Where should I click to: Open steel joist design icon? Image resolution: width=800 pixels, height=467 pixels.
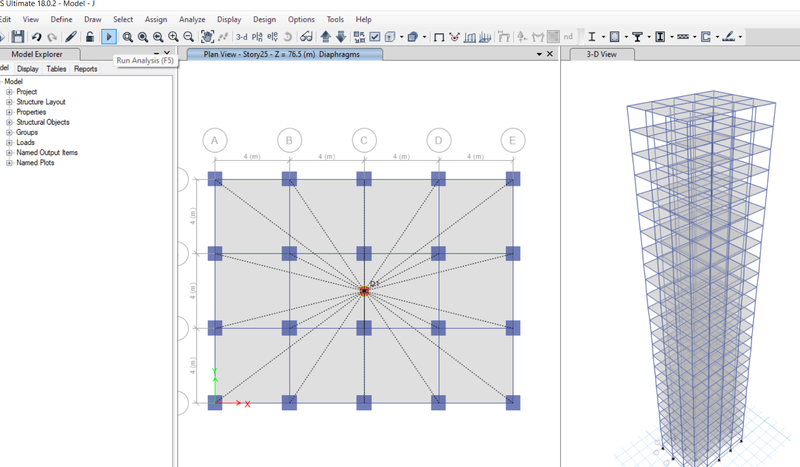[x=683, y=37]
